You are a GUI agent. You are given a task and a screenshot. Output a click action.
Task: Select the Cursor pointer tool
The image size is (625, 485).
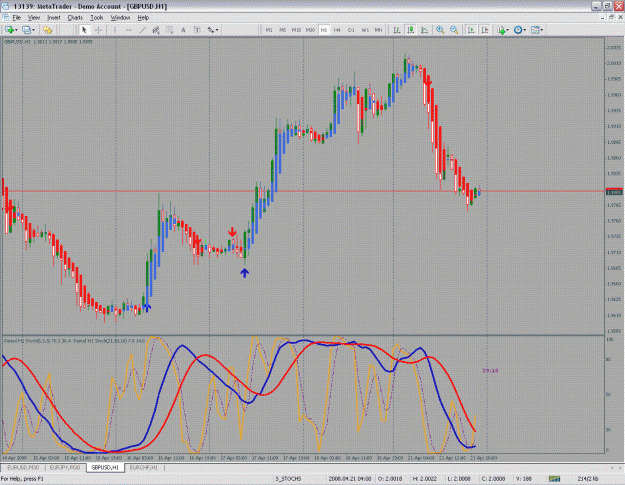pos(84,30)
